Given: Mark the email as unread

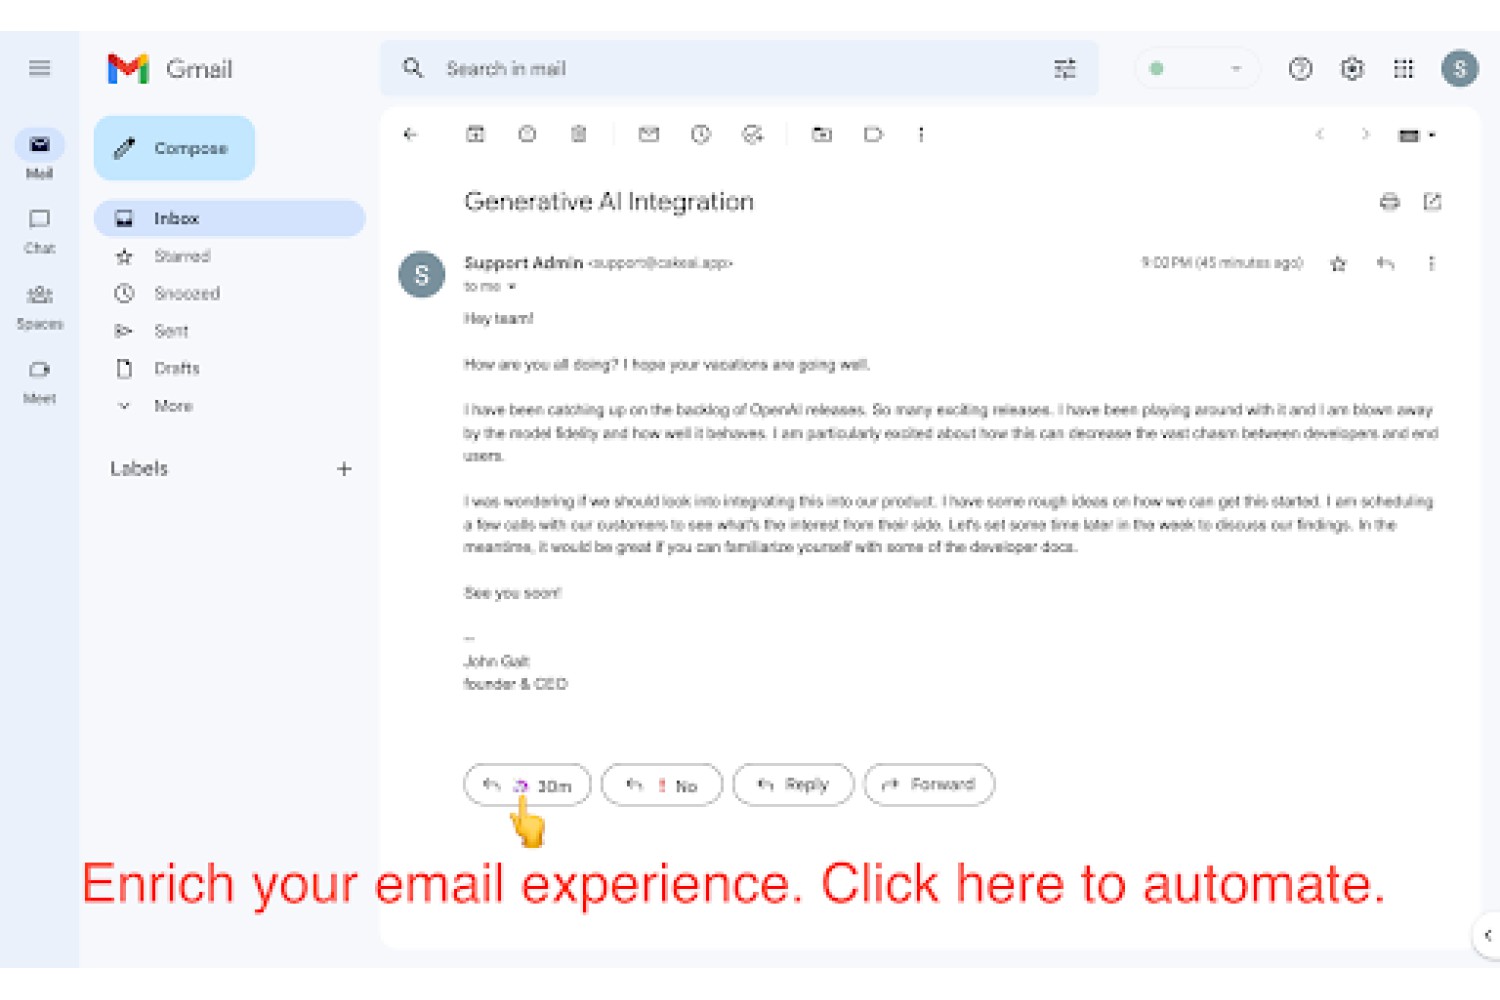Looking at the screenshot, I should pyautogui.click(x=649, y=134).
